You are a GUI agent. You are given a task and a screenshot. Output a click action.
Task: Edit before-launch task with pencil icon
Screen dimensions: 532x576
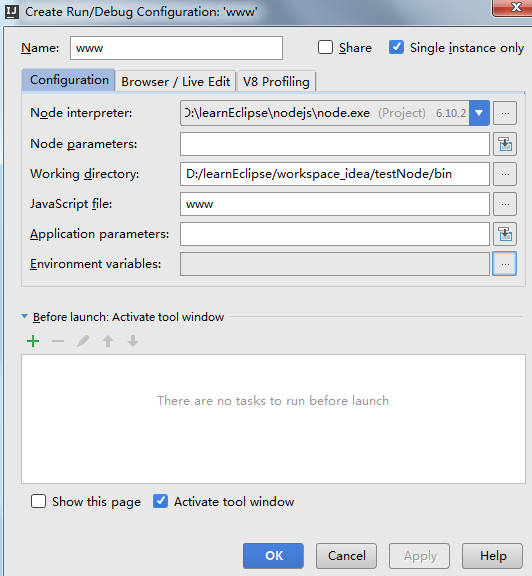pos(83,341)
